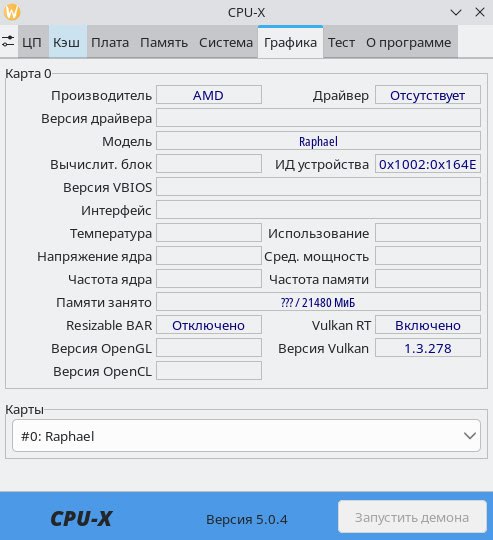Expand the Карты dropdown showing #0: Raphael
The width and height of the screenshot is (493, 540).
click(x=246, y=436)
